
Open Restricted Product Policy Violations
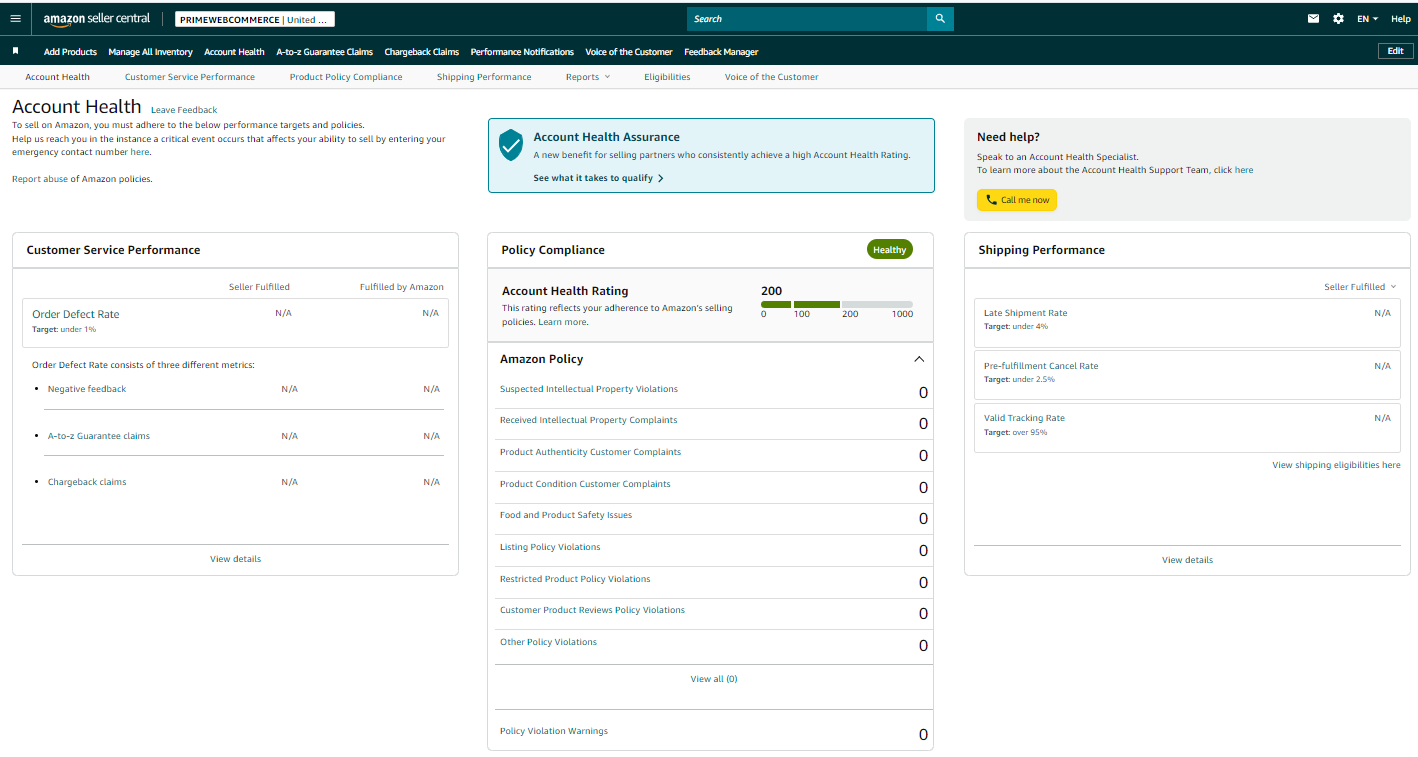[575, 579]
